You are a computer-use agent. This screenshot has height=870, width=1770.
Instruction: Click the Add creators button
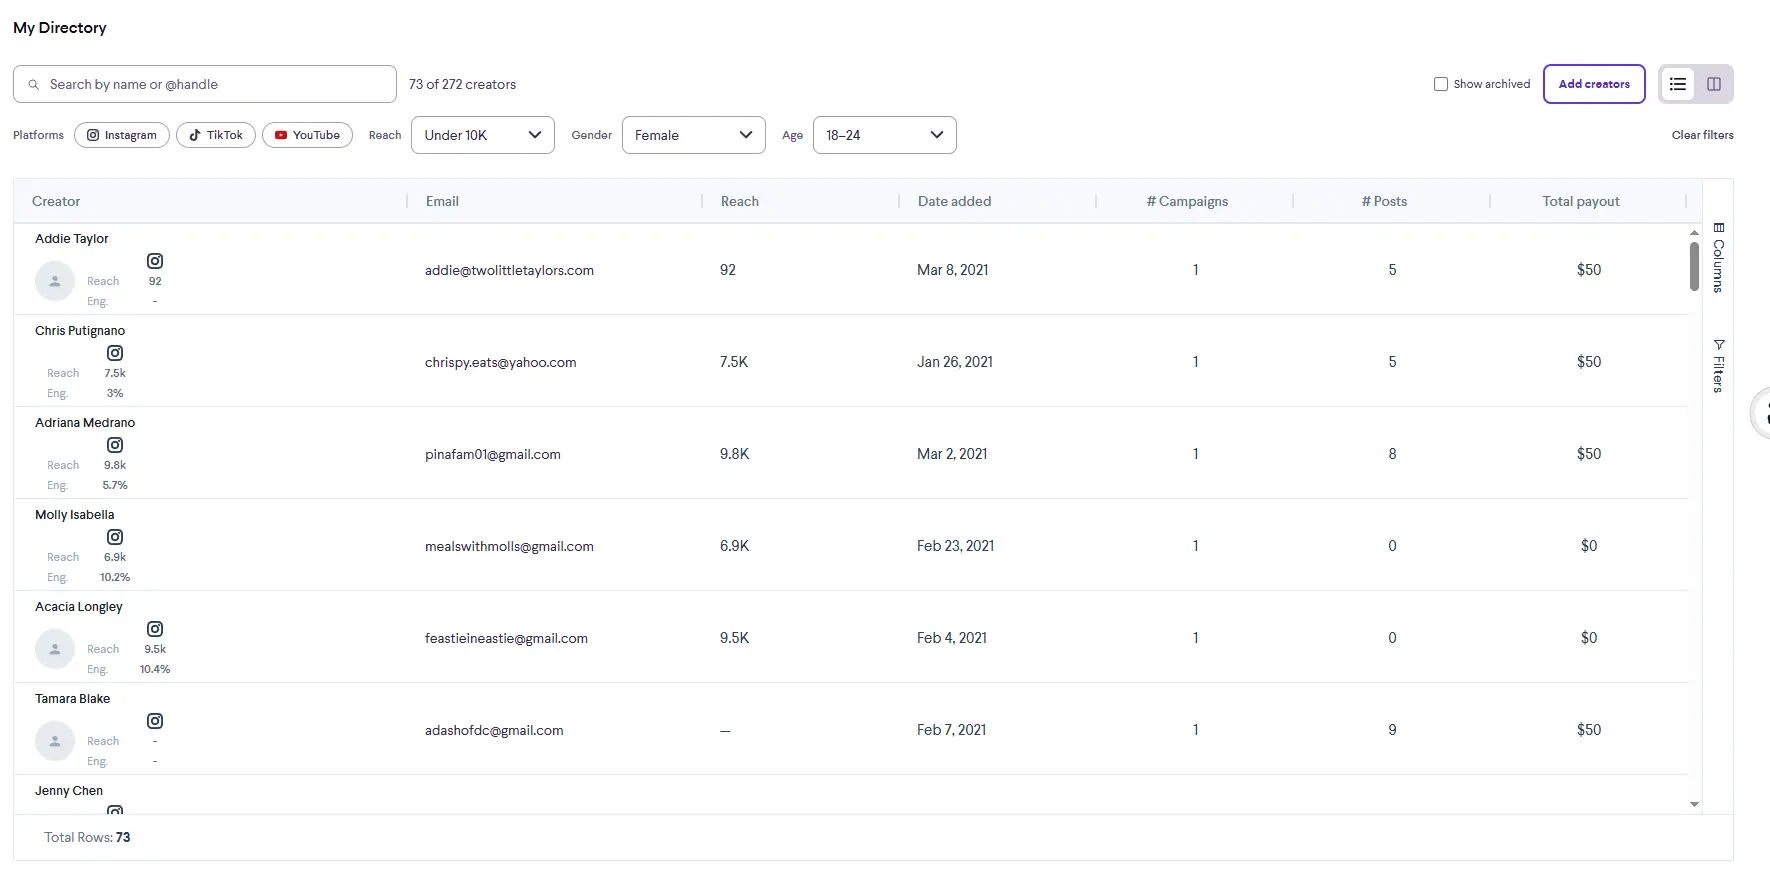click(x=1594, y=84)
